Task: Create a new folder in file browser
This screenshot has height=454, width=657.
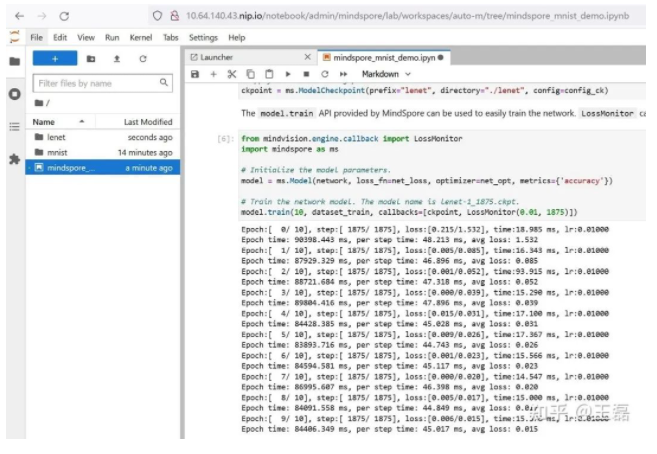Action: click(x=91, y=59)
